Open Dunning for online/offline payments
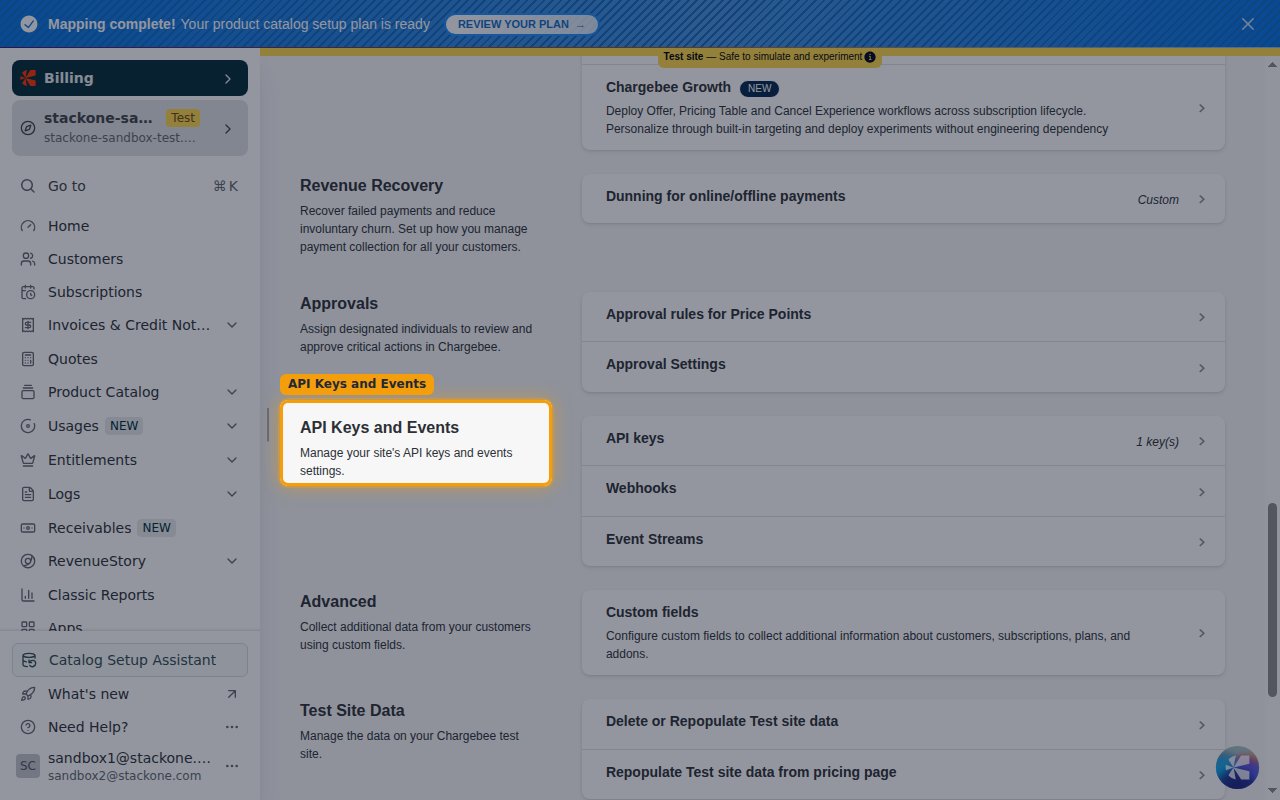1280x800 pixels. click(x=903, y=199)
